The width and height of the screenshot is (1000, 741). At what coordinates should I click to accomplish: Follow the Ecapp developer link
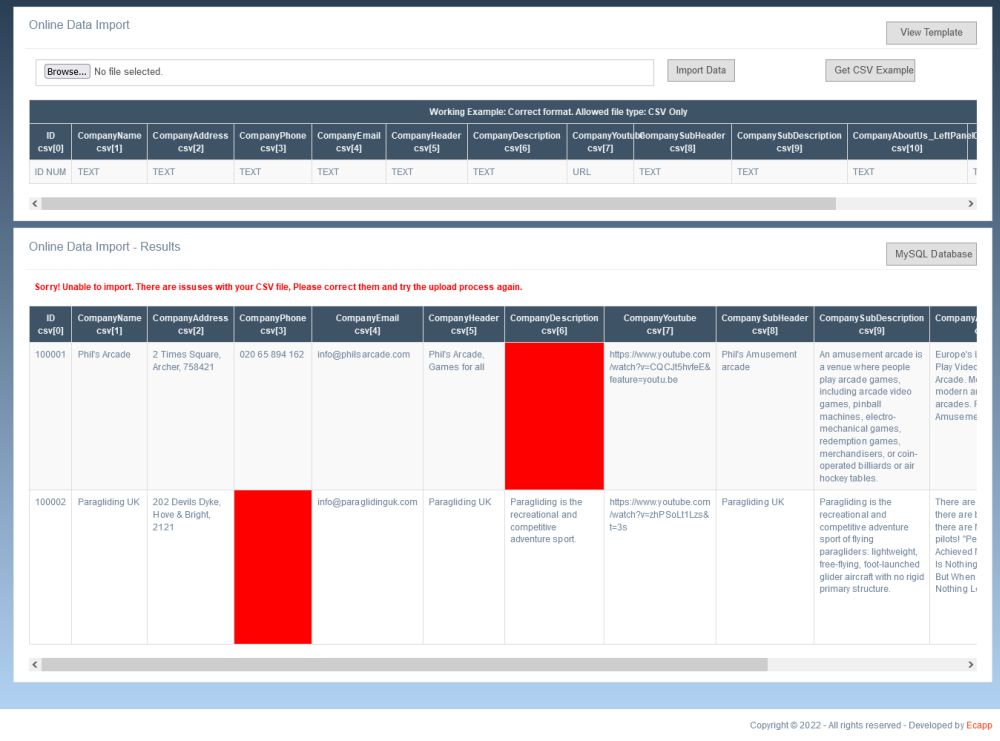point(979,725)
